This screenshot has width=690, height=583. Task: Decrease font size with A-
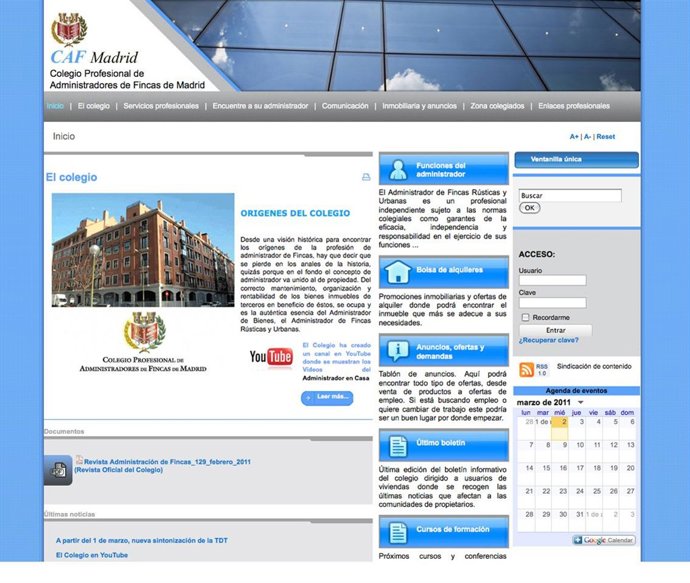(x=587, y=137)
